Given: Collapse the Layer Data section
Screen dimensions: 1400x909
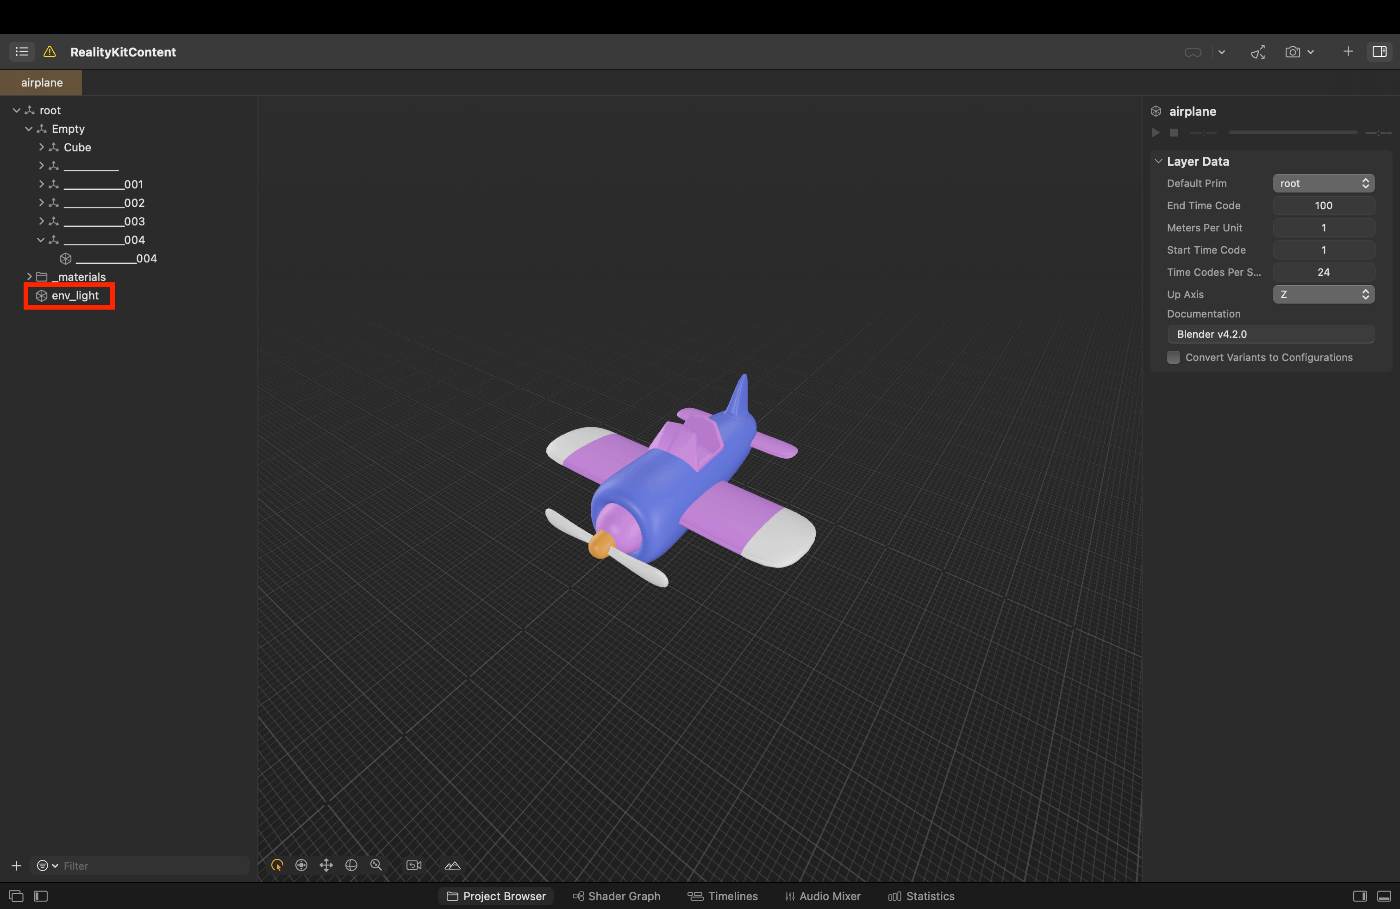Looking at the screenshot, I should tap(1158, 161).
